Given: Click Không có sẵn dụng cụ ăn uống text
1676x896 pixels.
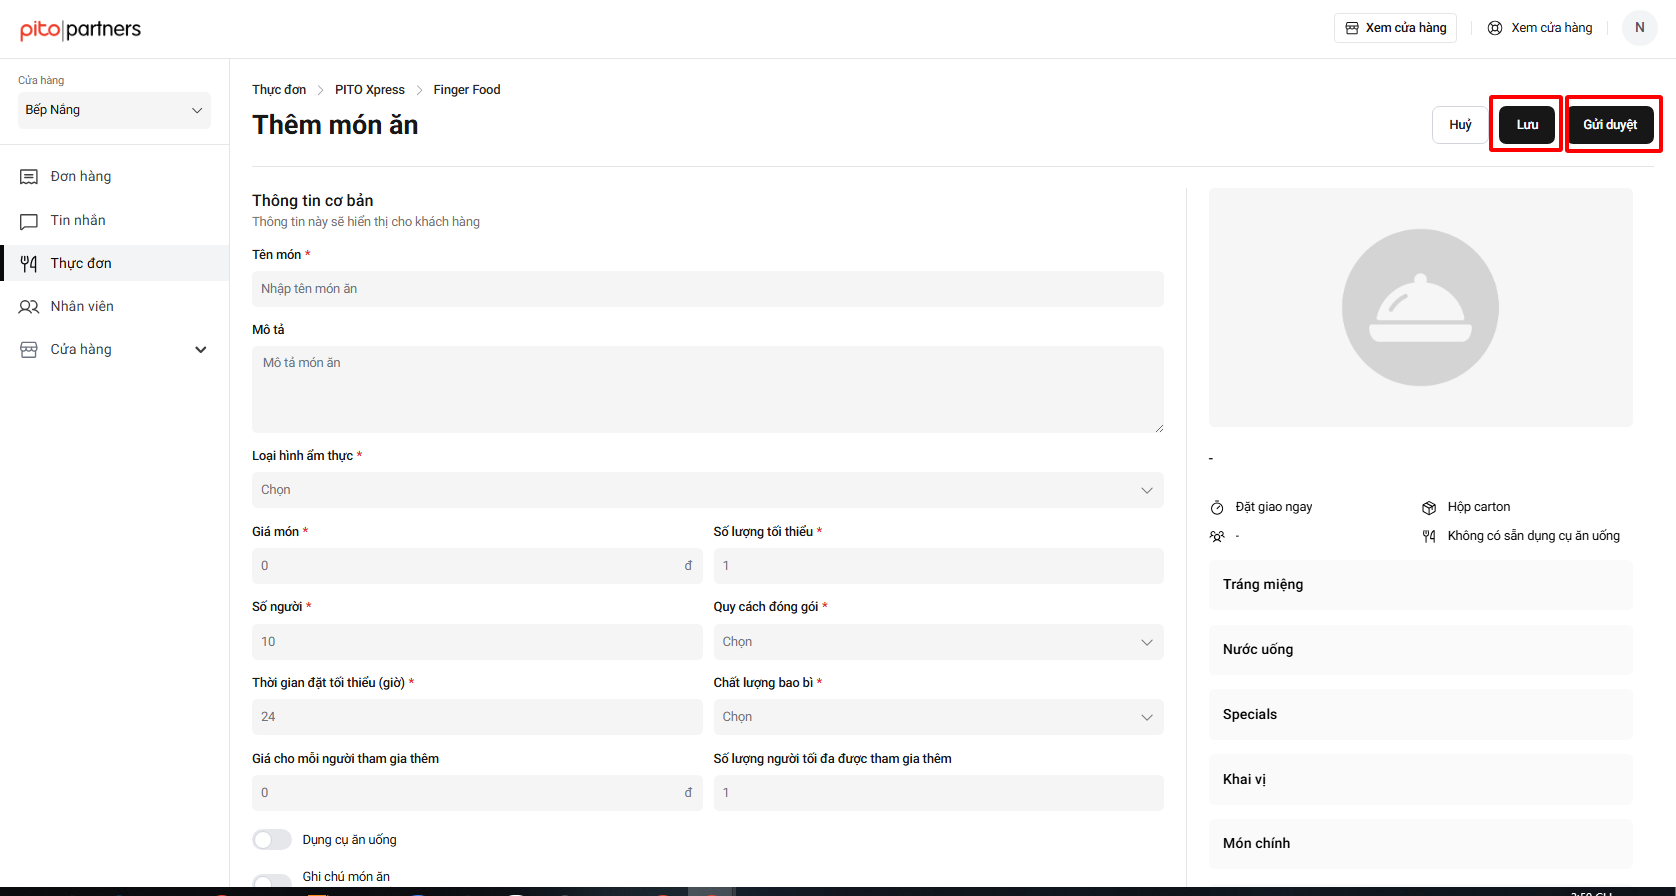Looking at the screenshot, I should (x=1534, y=536).
